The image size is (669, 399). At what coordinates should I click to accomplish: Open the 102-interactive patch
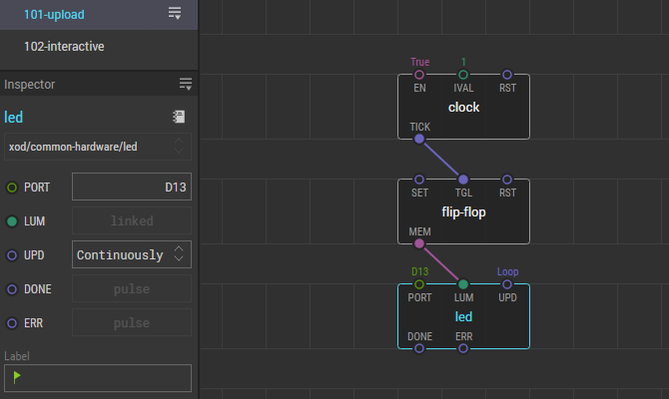64,46
